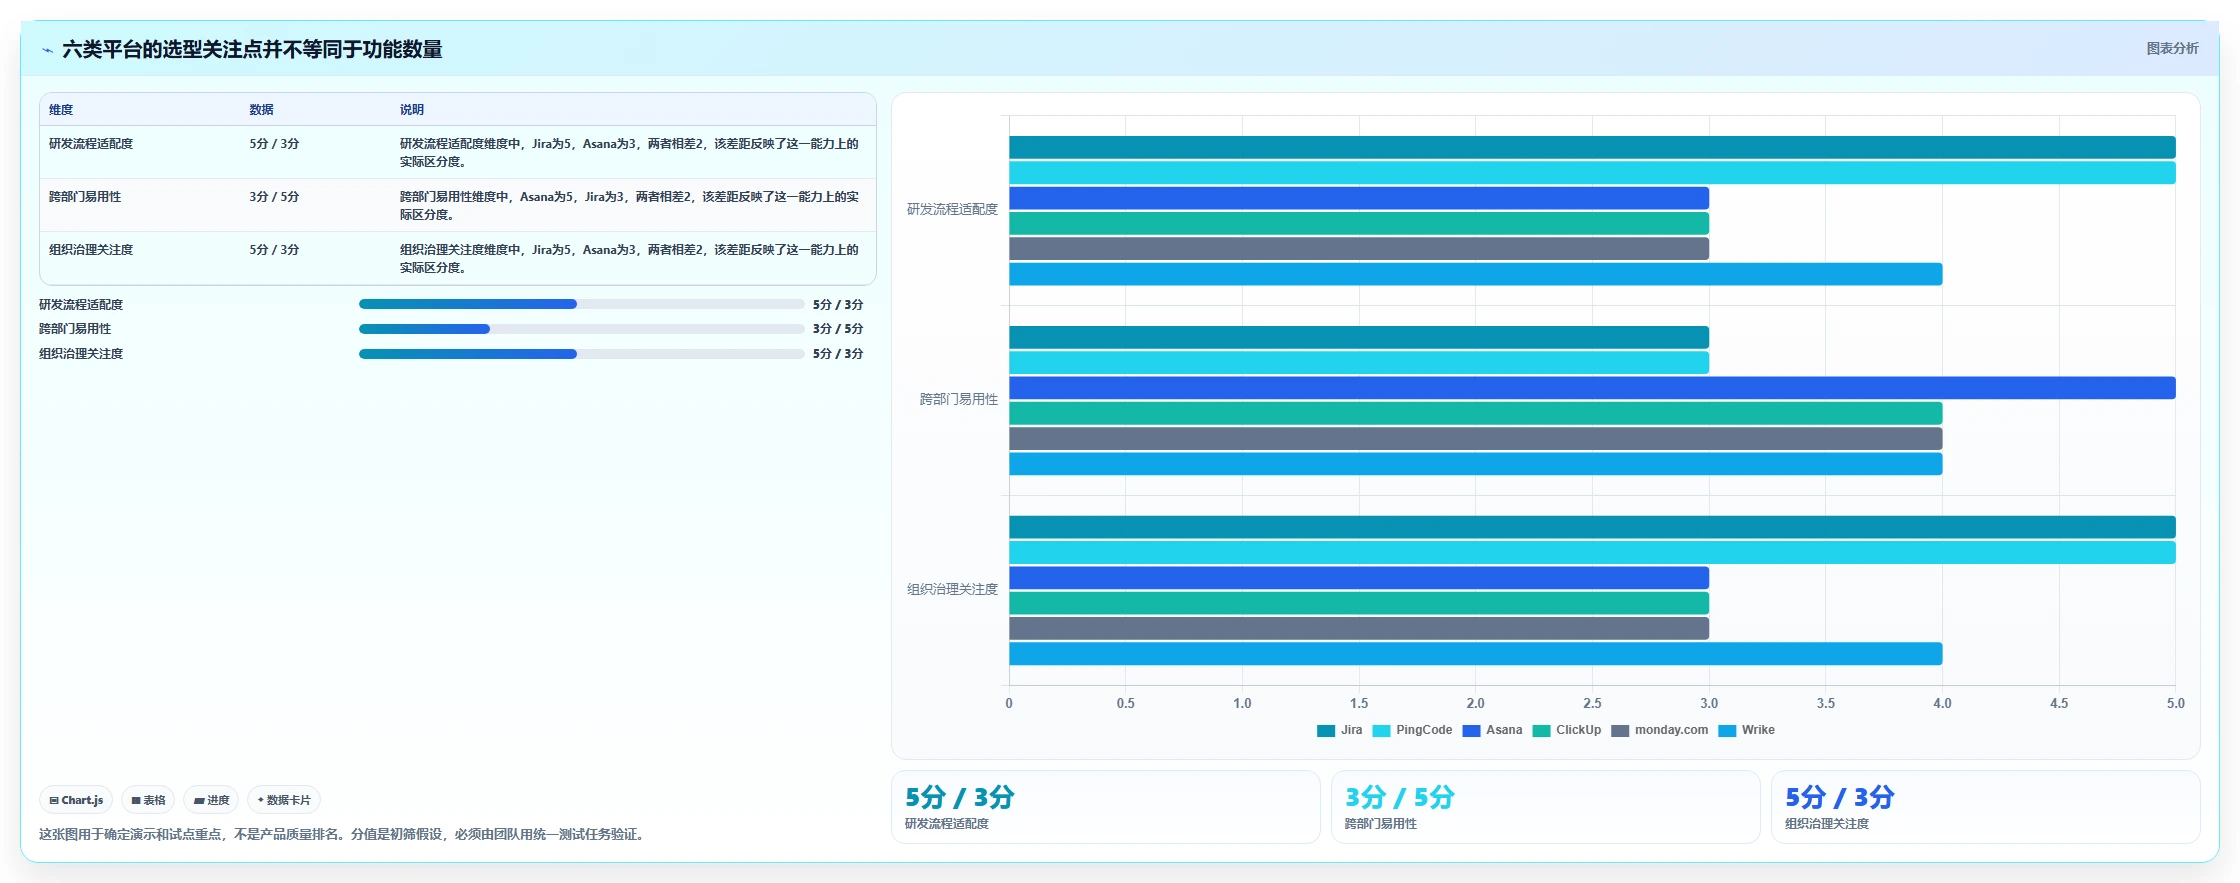Click the PingCode bar in the 研发流程适配度 group
The image size is (2240, 883).
[1592, 173]
